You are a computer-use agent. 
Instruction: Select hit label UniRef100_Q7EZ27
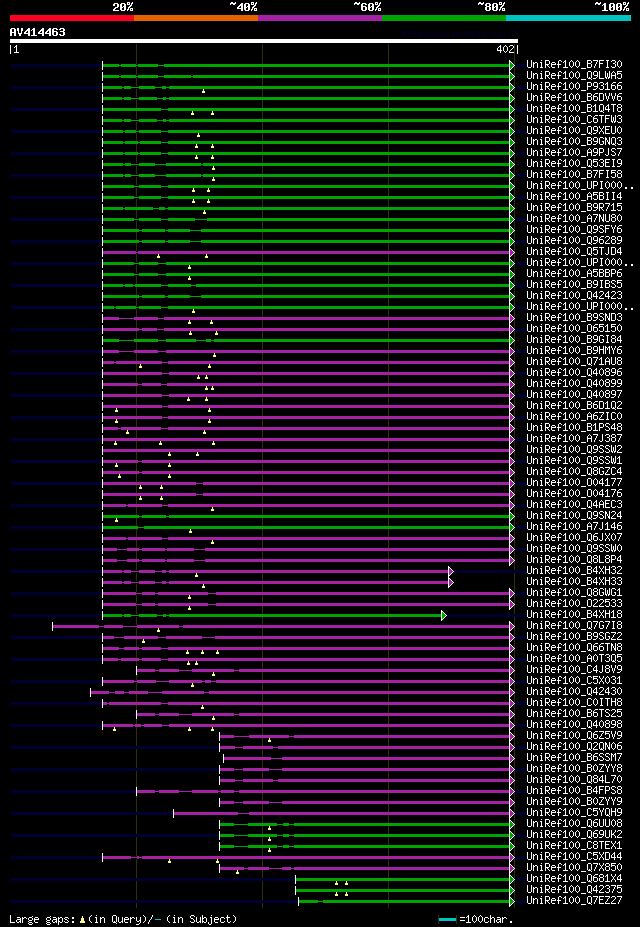tap(574, 901)
